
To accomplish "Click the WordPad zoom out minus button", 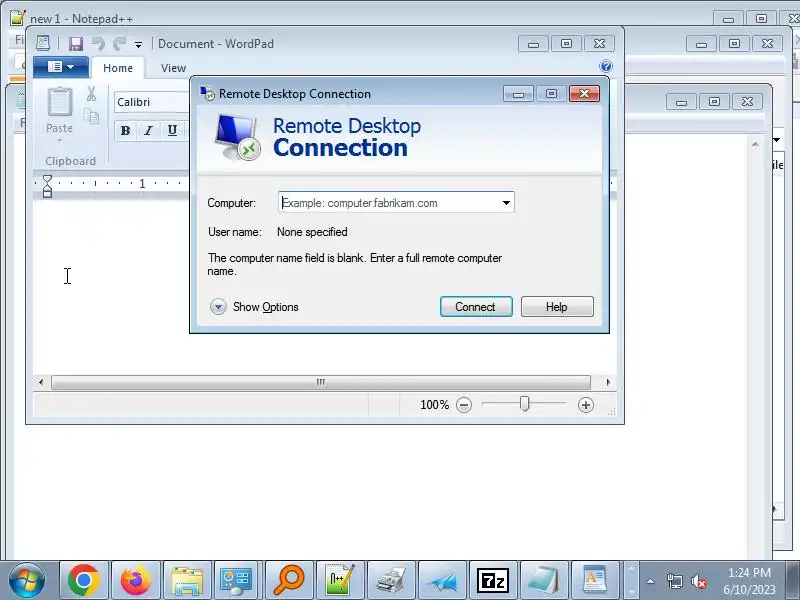I will point(464,405).
